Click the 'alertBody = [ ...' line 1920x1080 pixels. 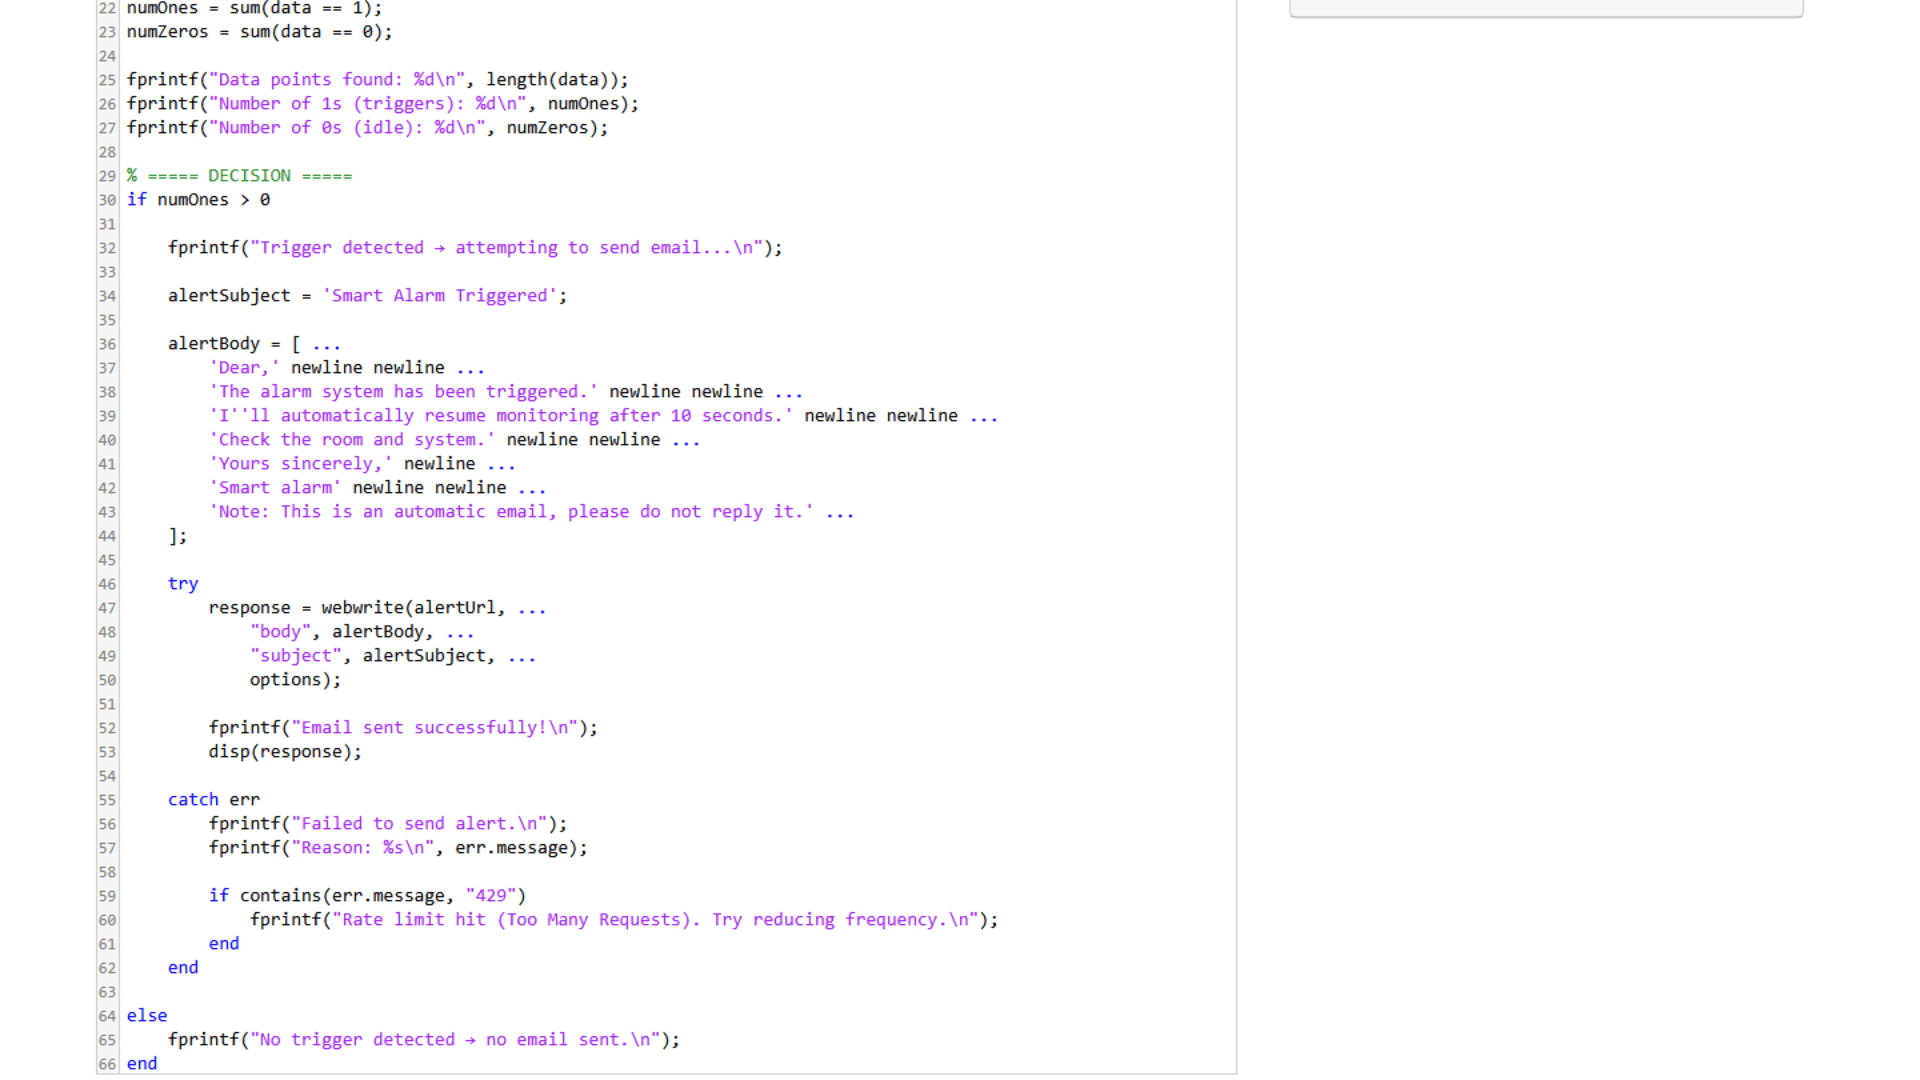254,344
